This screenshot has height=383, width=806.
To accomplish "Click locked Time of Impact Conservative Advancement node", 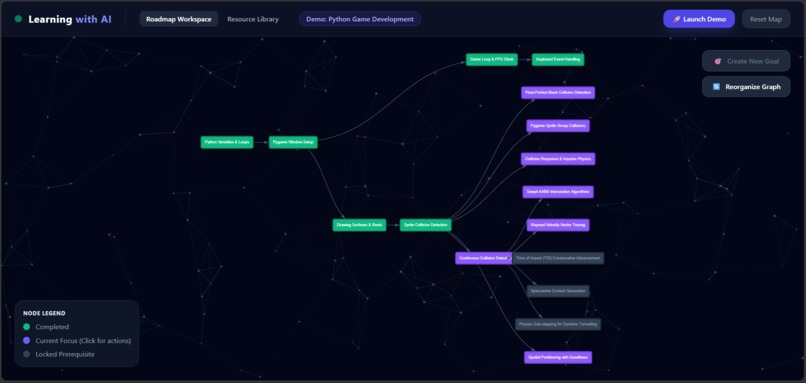I will click(x=558, y=258).
